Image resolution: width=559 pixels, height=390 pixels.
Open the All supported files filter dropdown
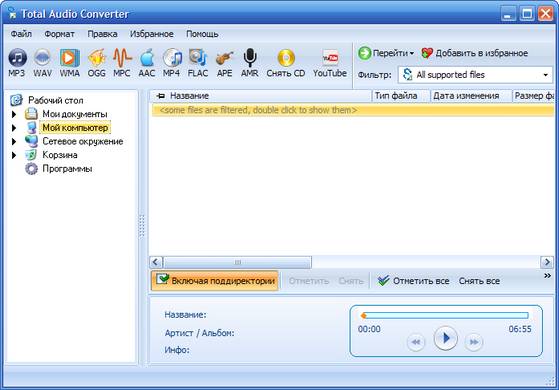475,75
